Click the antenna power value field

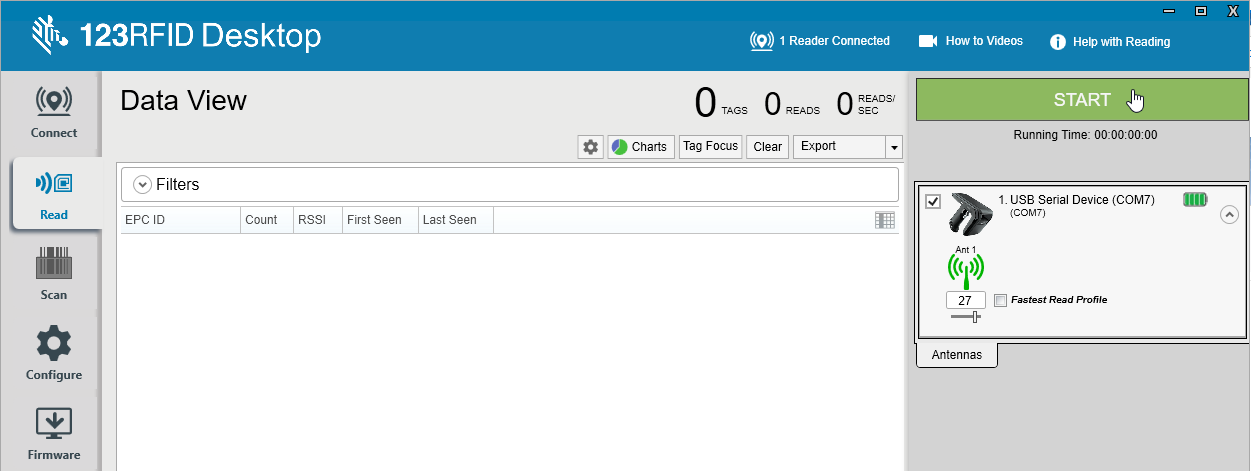pyautogui.click(x=966, y=300)
